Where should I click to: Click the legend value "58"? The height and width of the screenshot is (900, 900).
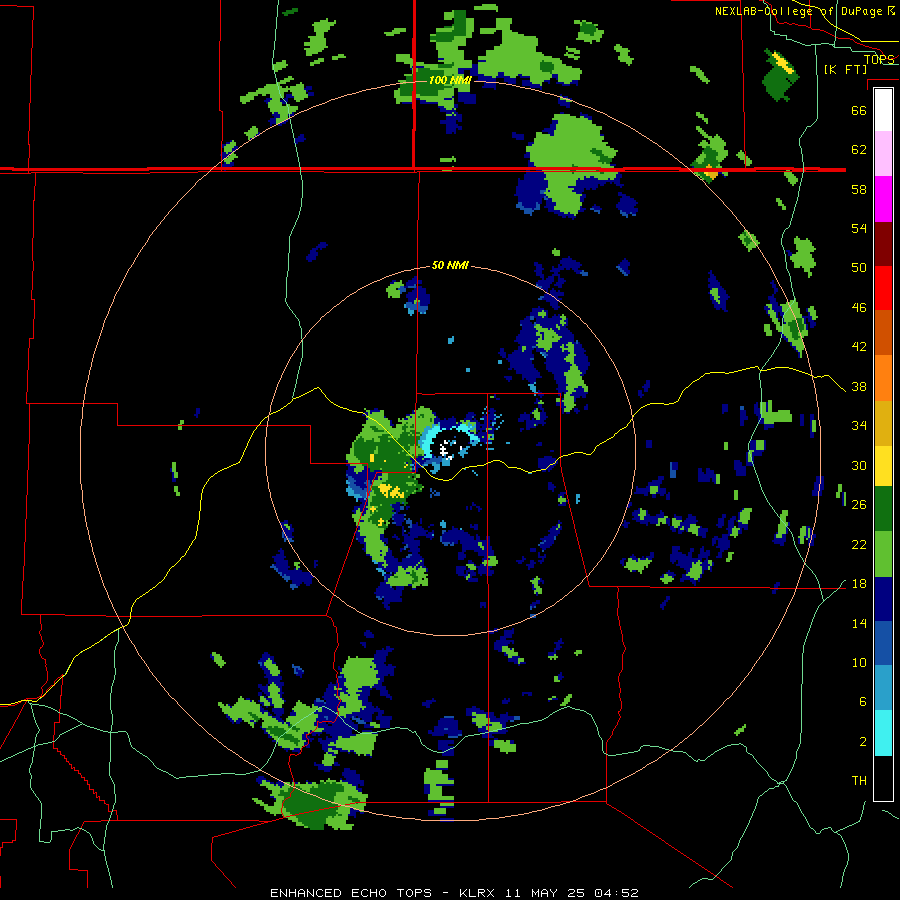(x=859, y=189)
